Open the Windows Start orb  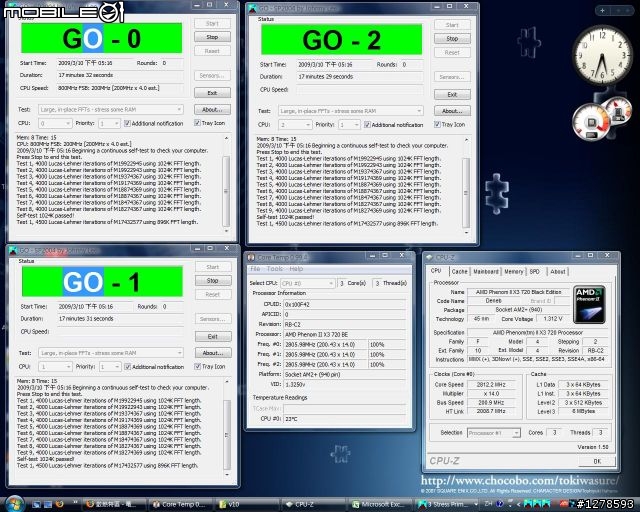14,504
